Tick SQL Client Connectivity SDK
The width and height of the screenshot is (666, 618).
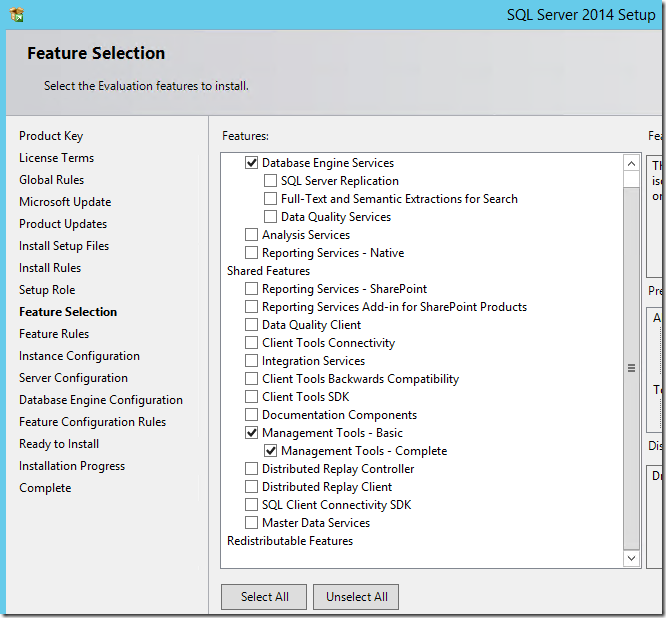[251, 505]
